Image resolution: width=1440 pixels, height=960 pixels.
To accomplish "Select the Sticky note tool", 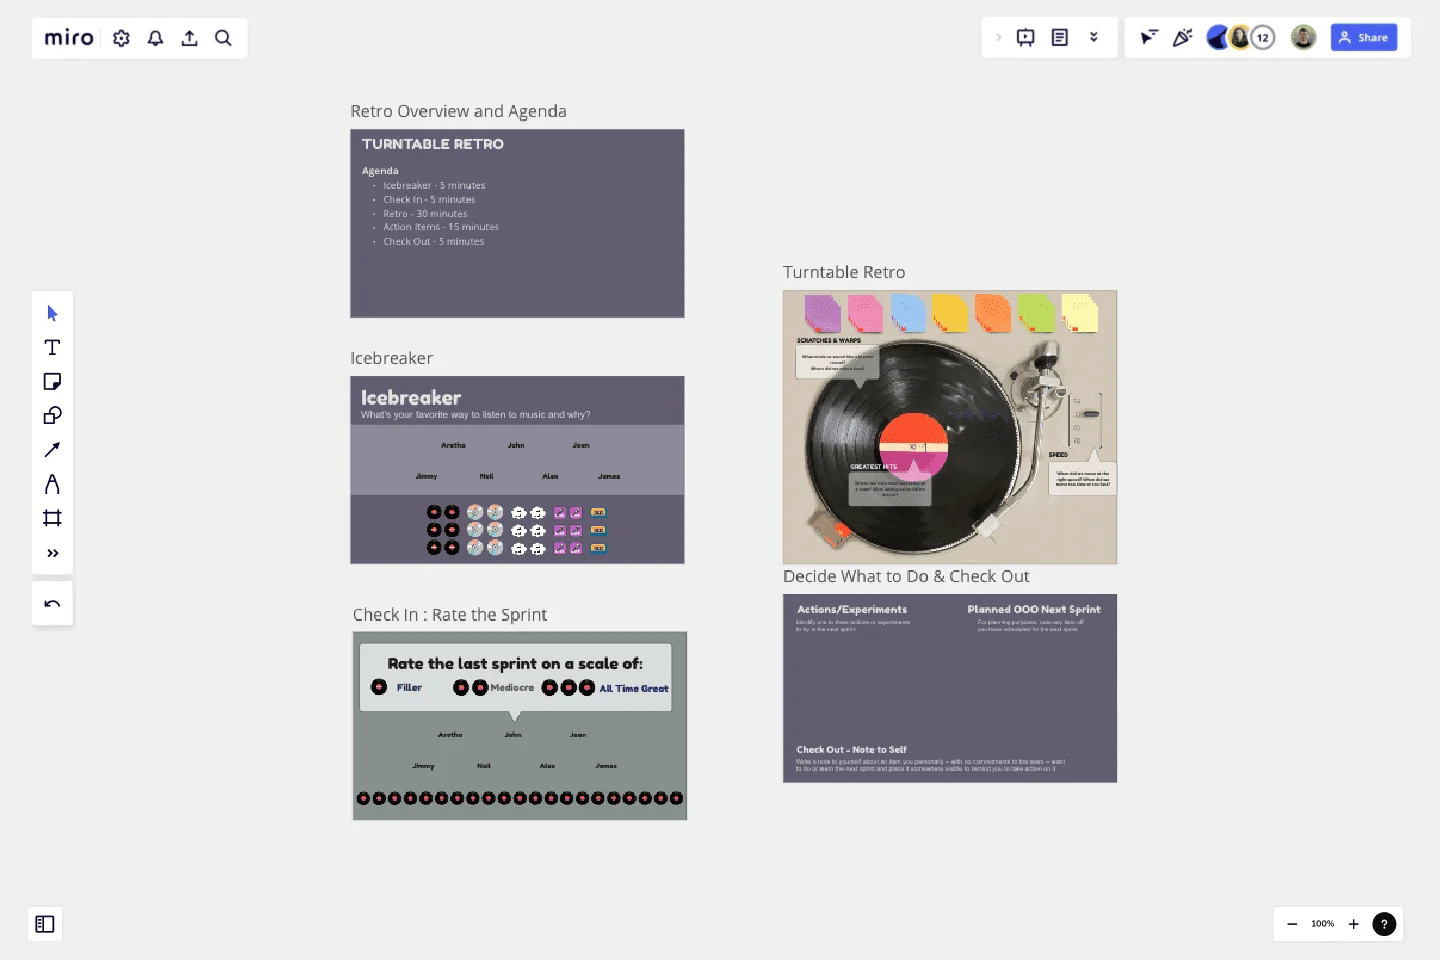I will coord(52,381).
